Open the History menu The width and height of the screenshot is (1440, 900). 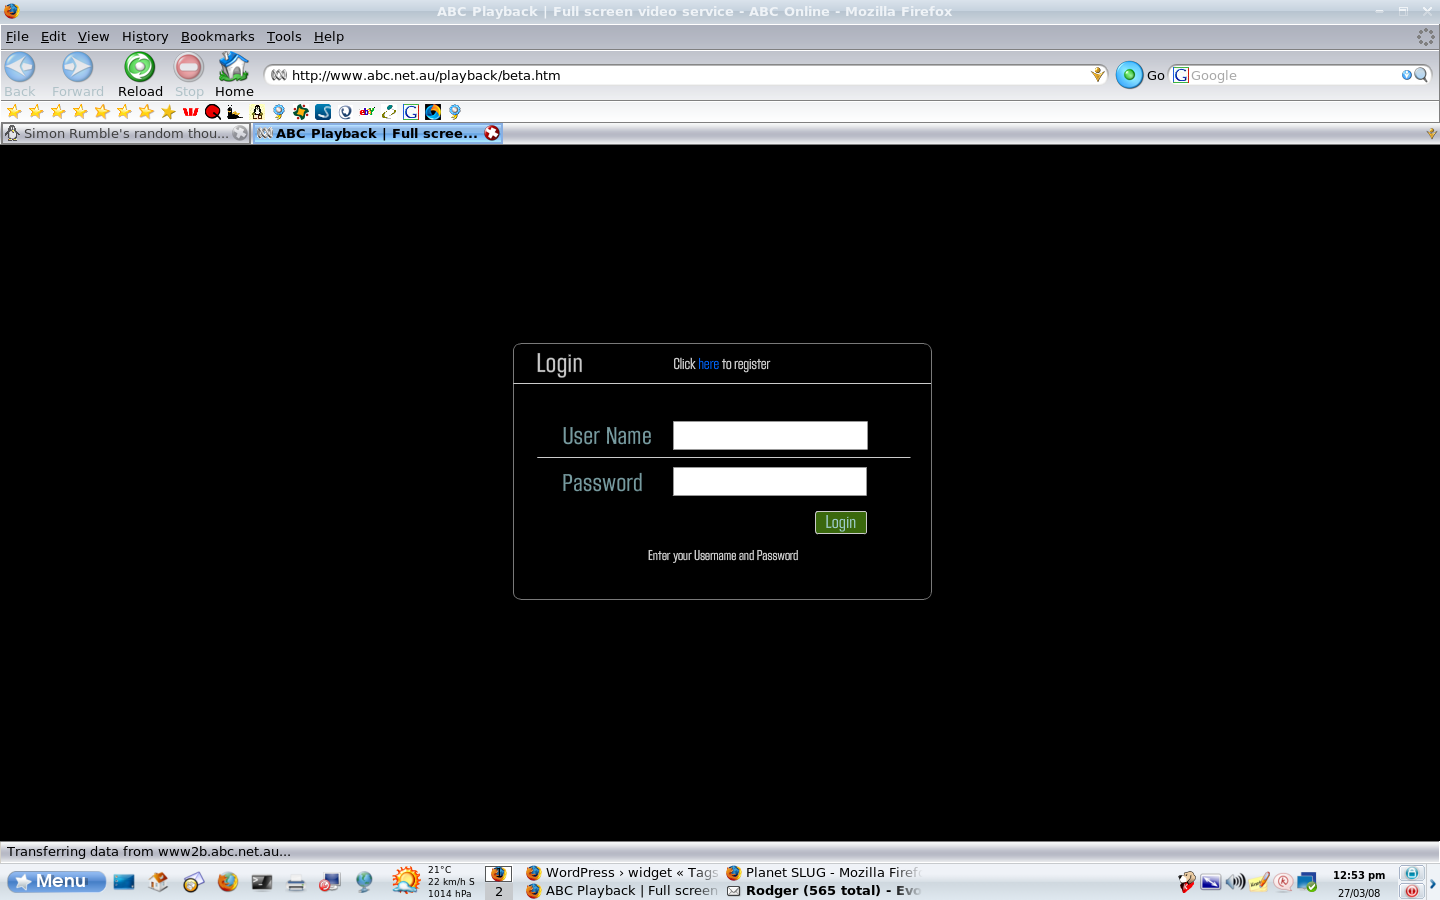coord(145,36)
